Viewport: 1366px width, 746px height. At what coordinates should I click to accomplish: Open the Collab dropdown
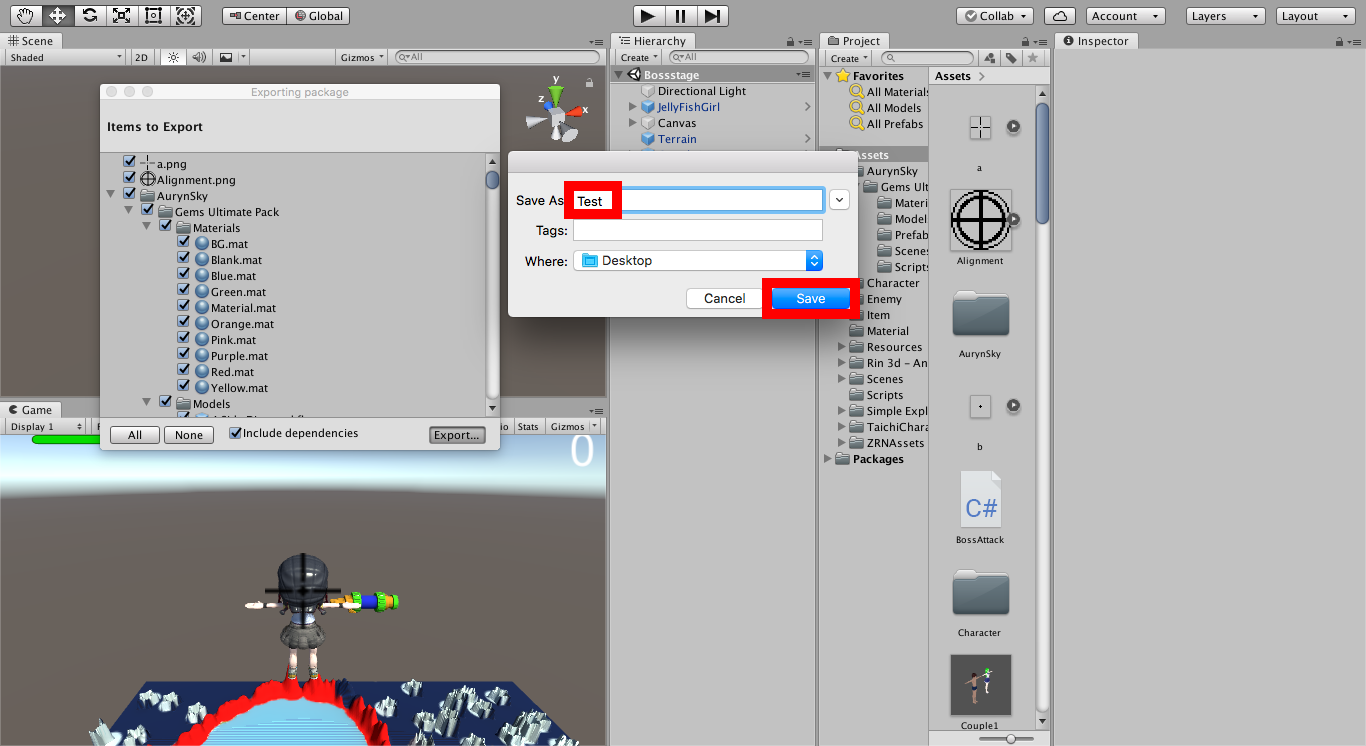tap(995, 16)
